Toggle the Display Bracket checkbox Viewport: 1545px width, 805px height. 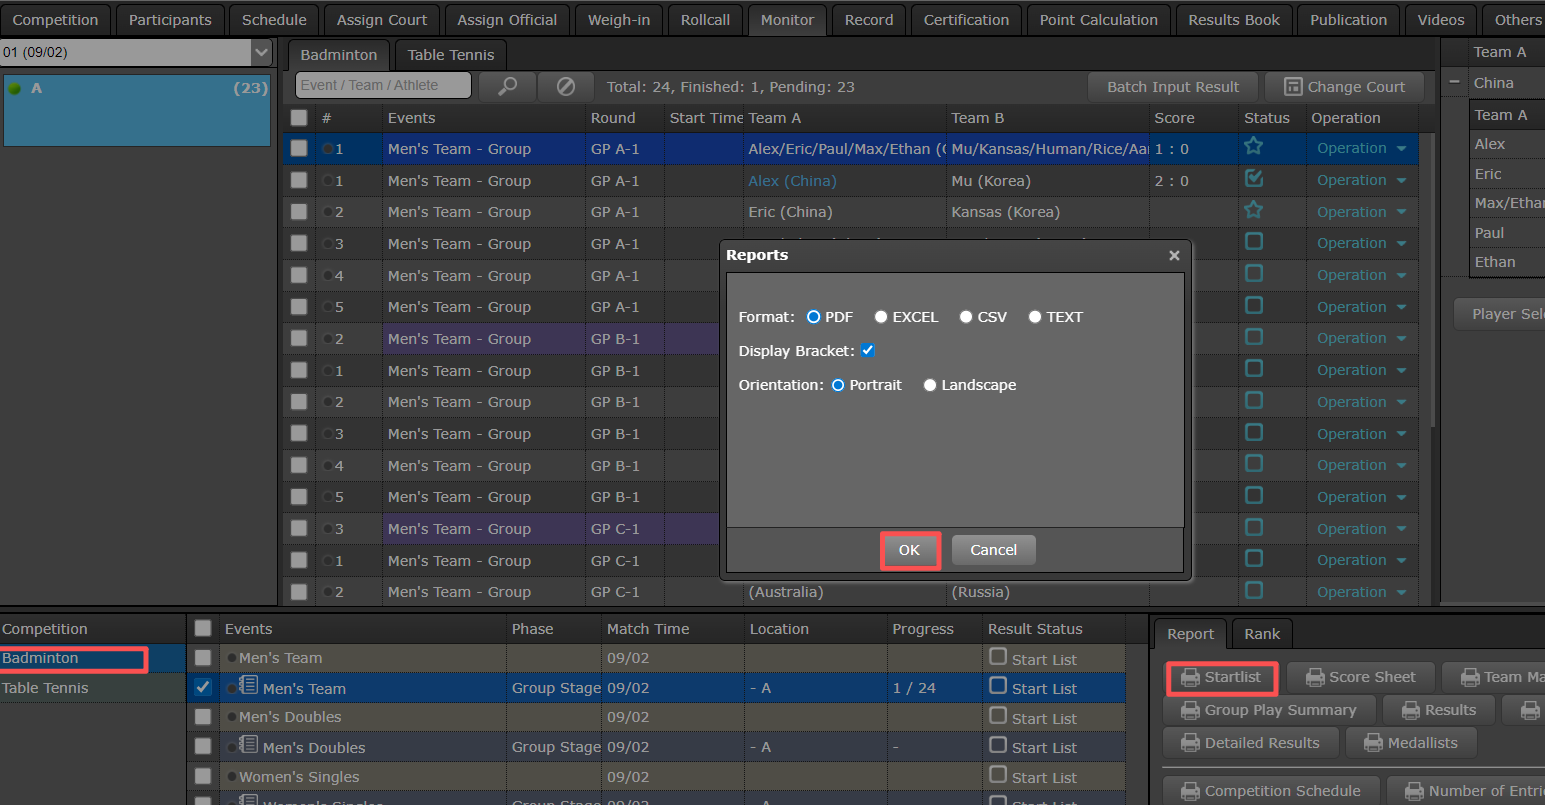coord(868,351)
